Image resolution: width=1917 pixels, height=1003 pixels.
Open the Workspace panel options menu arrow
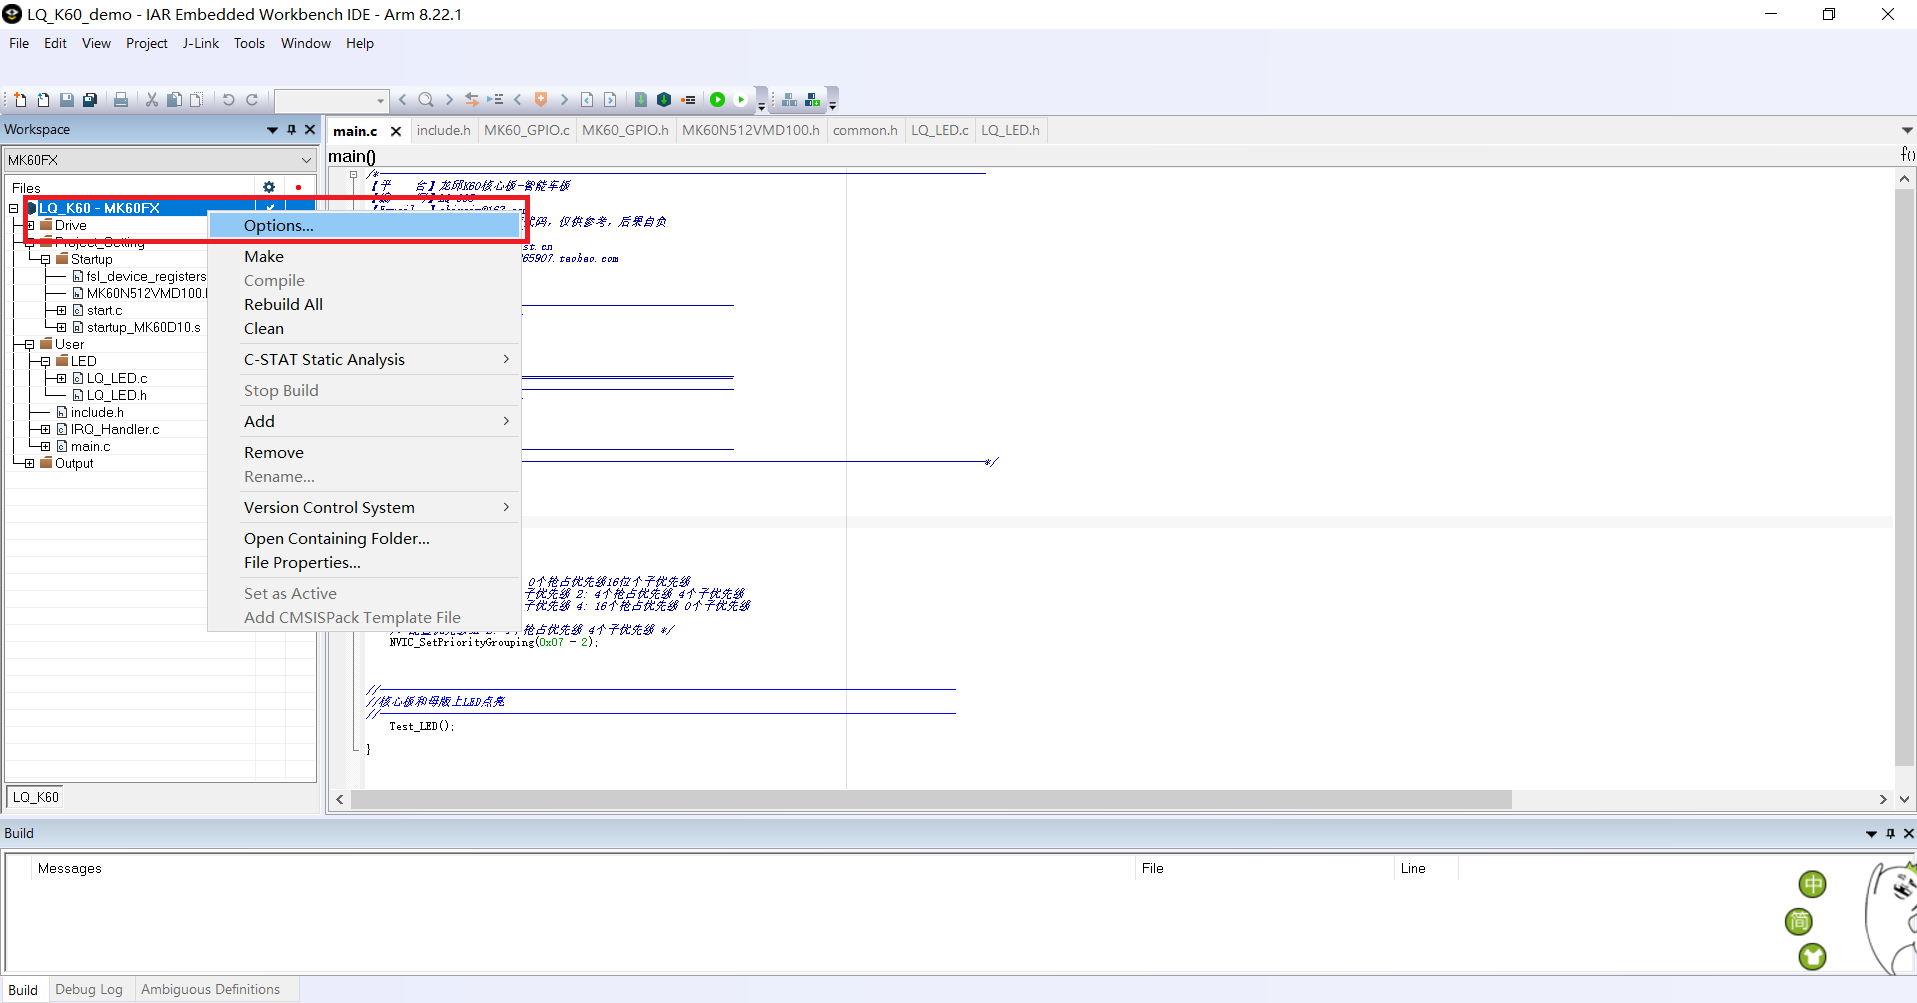pyautogui.click(x=272, y=129)
